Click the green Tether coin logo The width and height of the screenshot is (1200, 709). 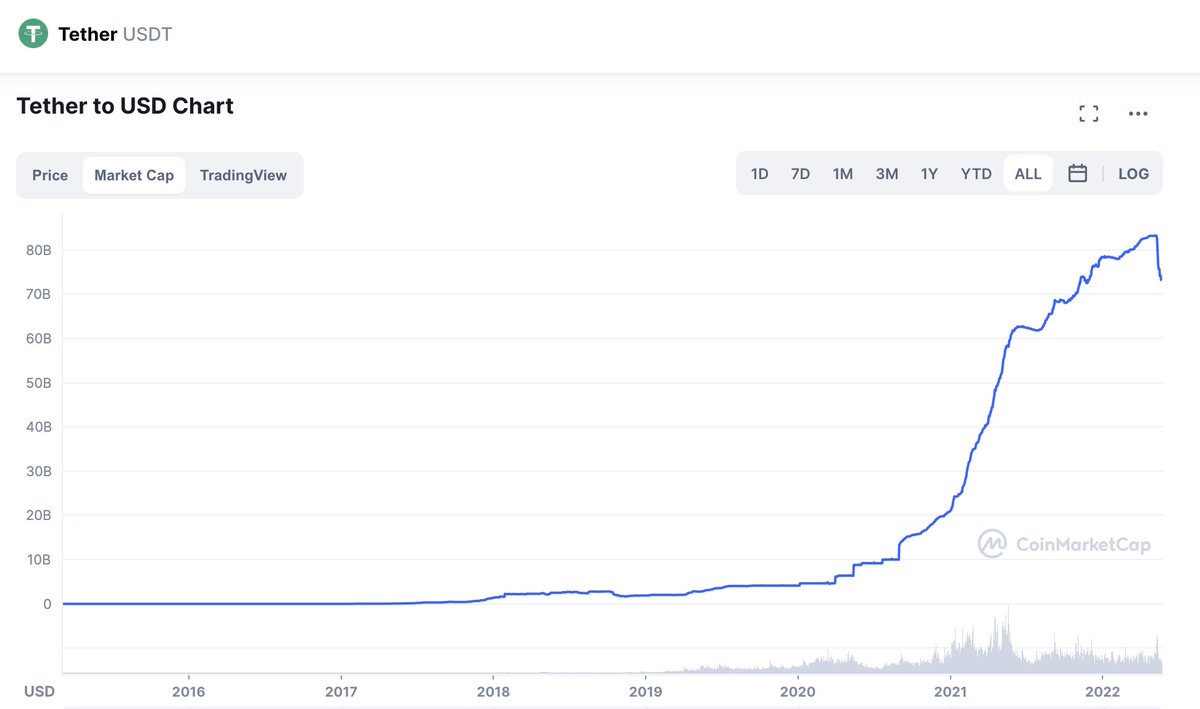coord(34,34)
